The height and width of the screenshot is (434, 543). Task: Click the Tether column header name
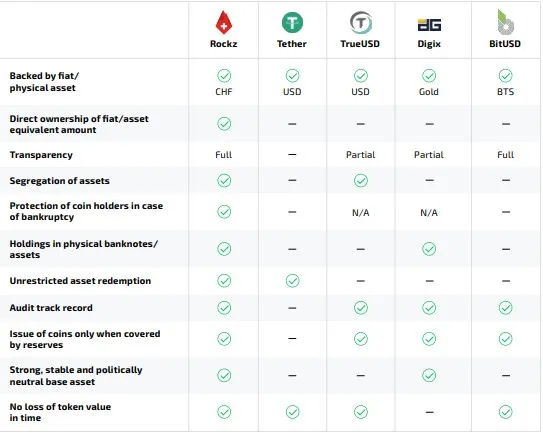point(292,44)
